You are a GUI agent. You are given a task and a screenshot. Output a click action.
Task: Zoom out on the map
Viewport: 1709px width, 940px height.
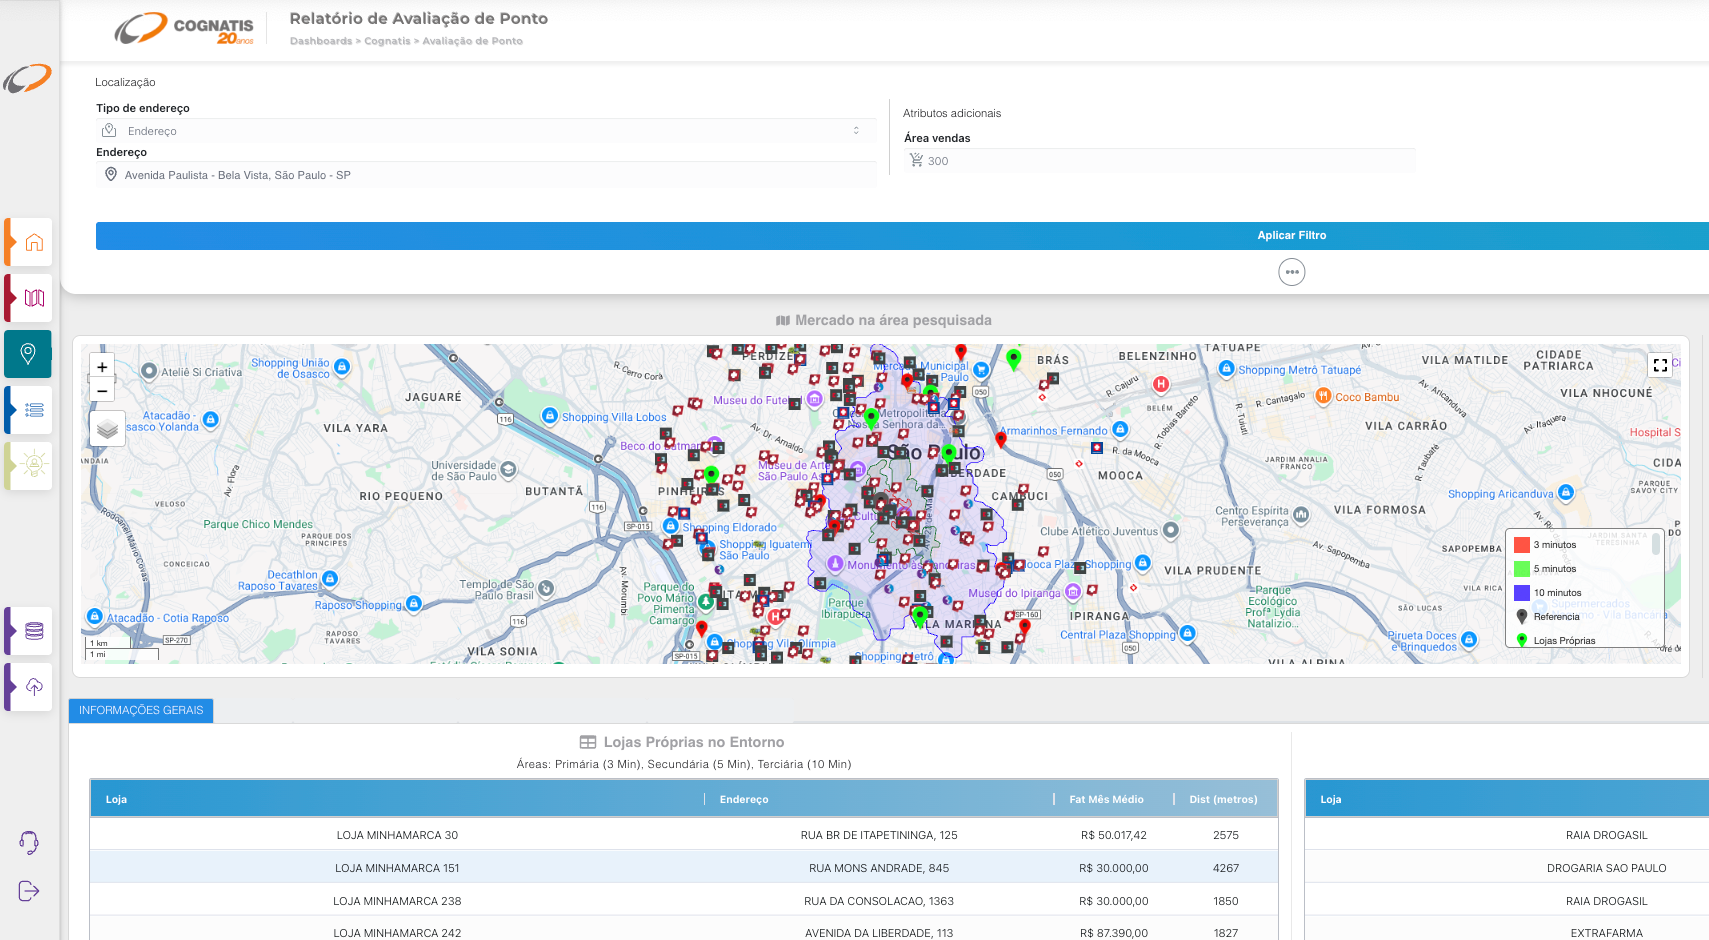(x=102, y=391)
